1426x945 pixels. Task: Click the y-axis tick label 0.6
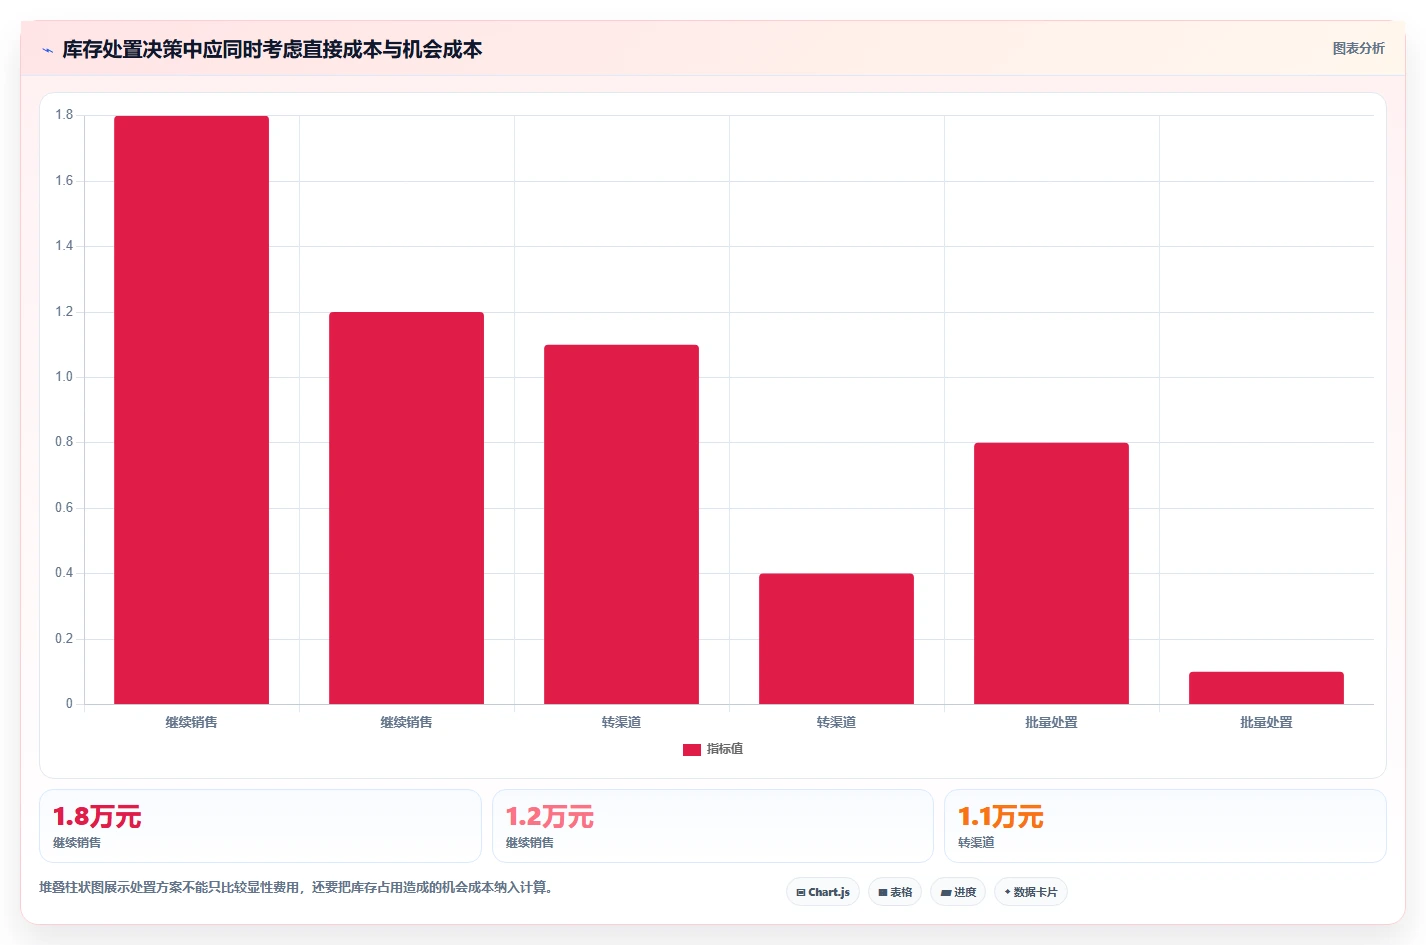pos(64,508)
